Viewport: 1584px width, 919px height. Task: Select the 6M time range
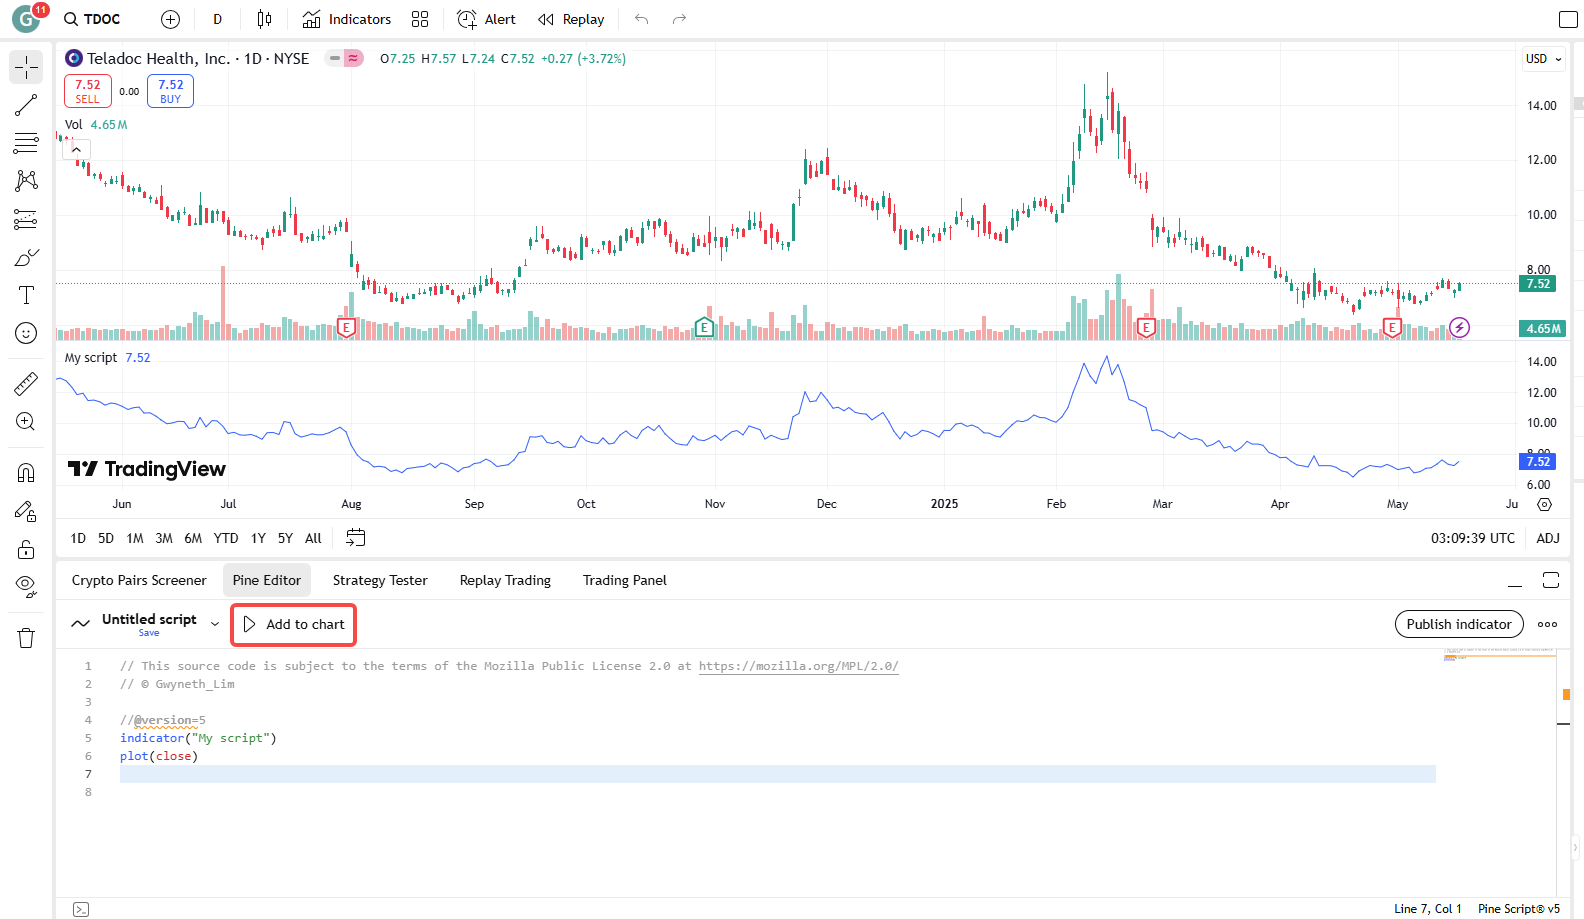(193, 538)
